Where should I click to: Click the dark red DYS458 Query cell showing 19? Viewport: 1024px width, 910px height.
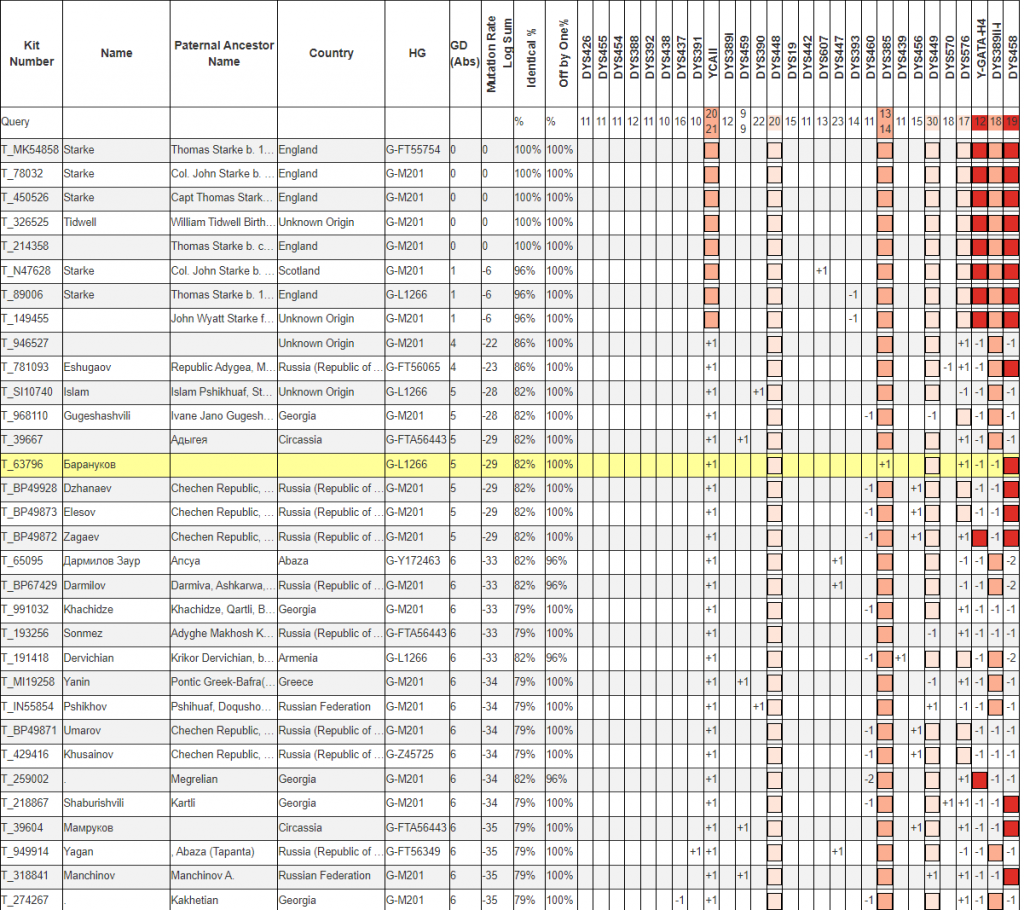point(1012,121)
